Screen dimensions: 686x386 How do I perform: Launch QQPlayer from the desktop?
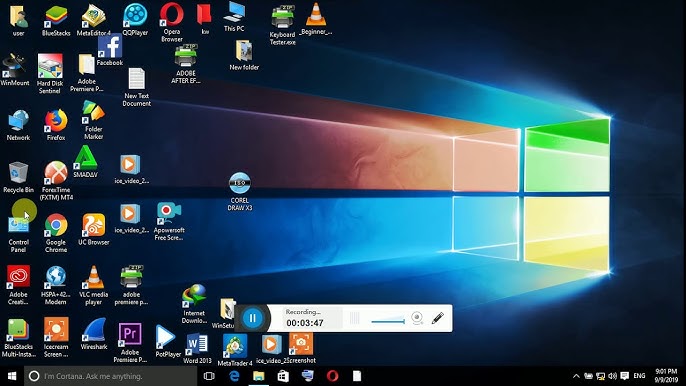pyautogui.click(x=135, y=20)
